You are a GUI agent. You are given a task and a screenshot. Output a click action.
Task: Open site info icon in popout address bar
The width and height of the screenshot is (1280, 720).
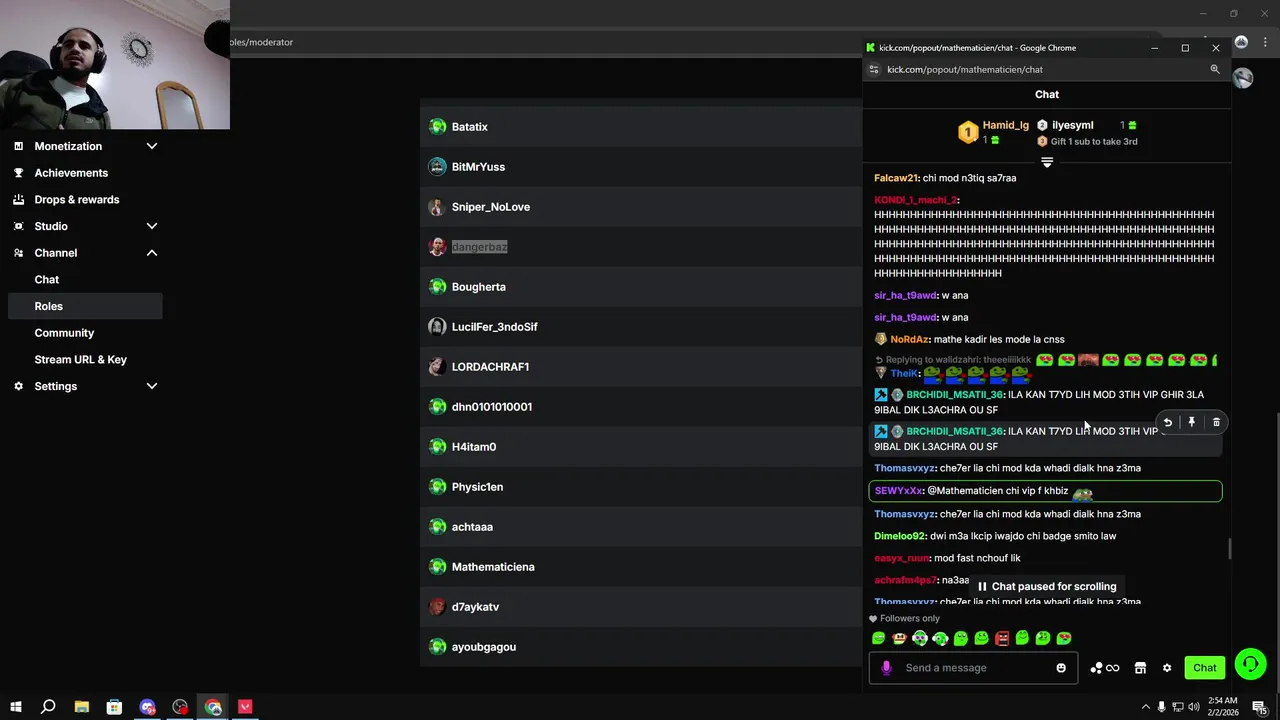coord(873,69)
